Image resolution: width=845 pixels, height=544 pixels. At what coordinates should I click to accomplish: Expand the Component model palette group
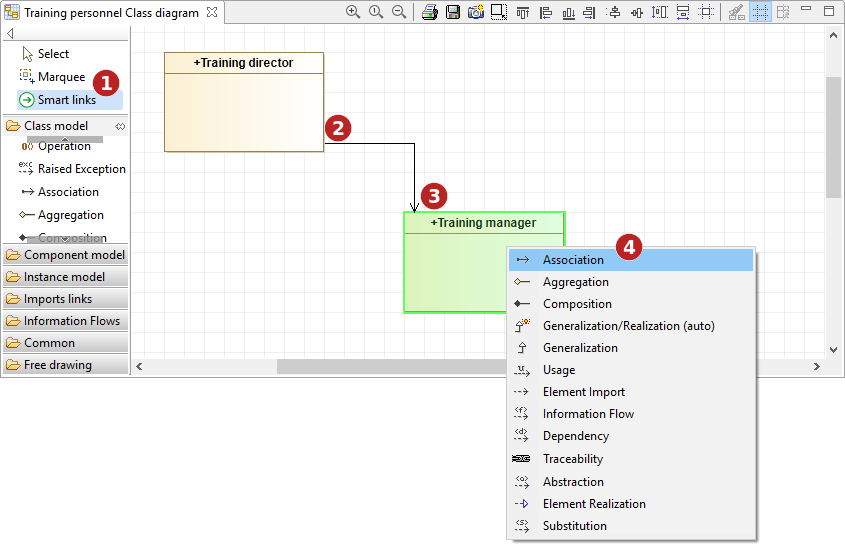[x=66, y=255]
